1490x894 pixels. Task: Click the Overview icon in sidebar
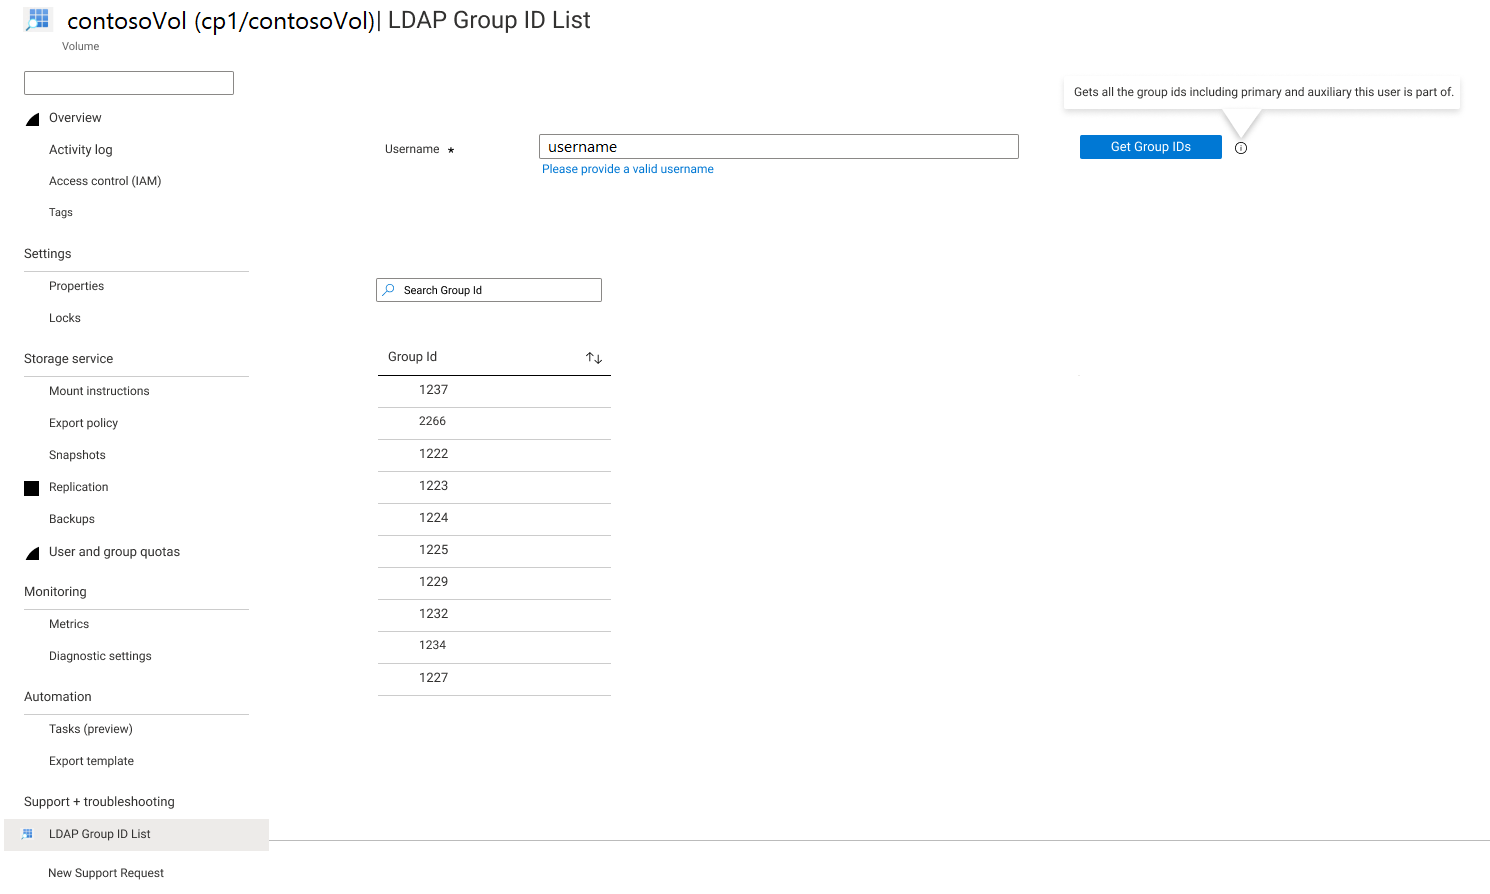click(x=32, y=119)
